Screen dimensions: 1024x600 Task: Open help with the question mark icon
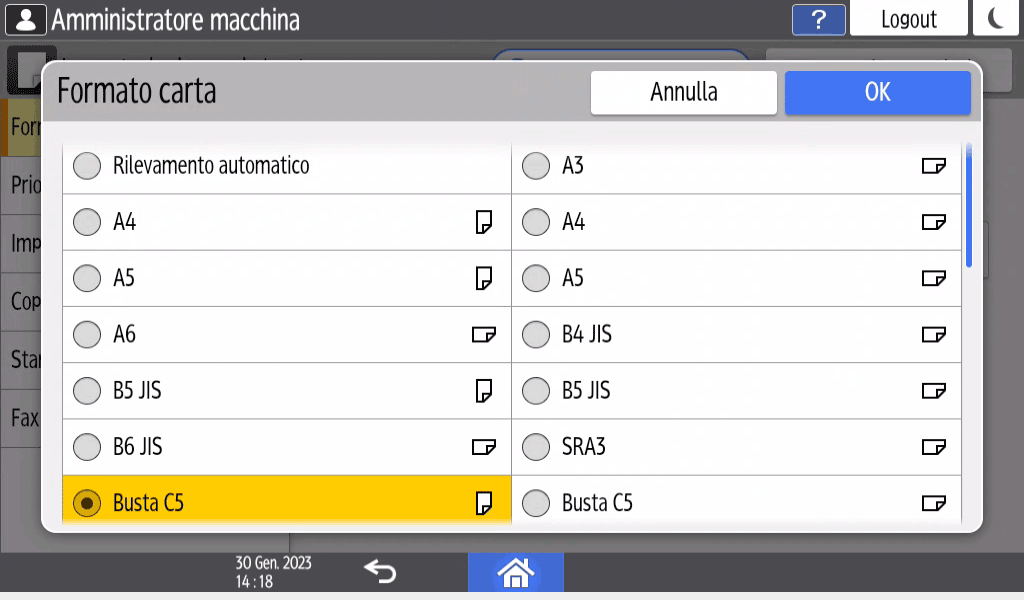click(x=818, y=19)
